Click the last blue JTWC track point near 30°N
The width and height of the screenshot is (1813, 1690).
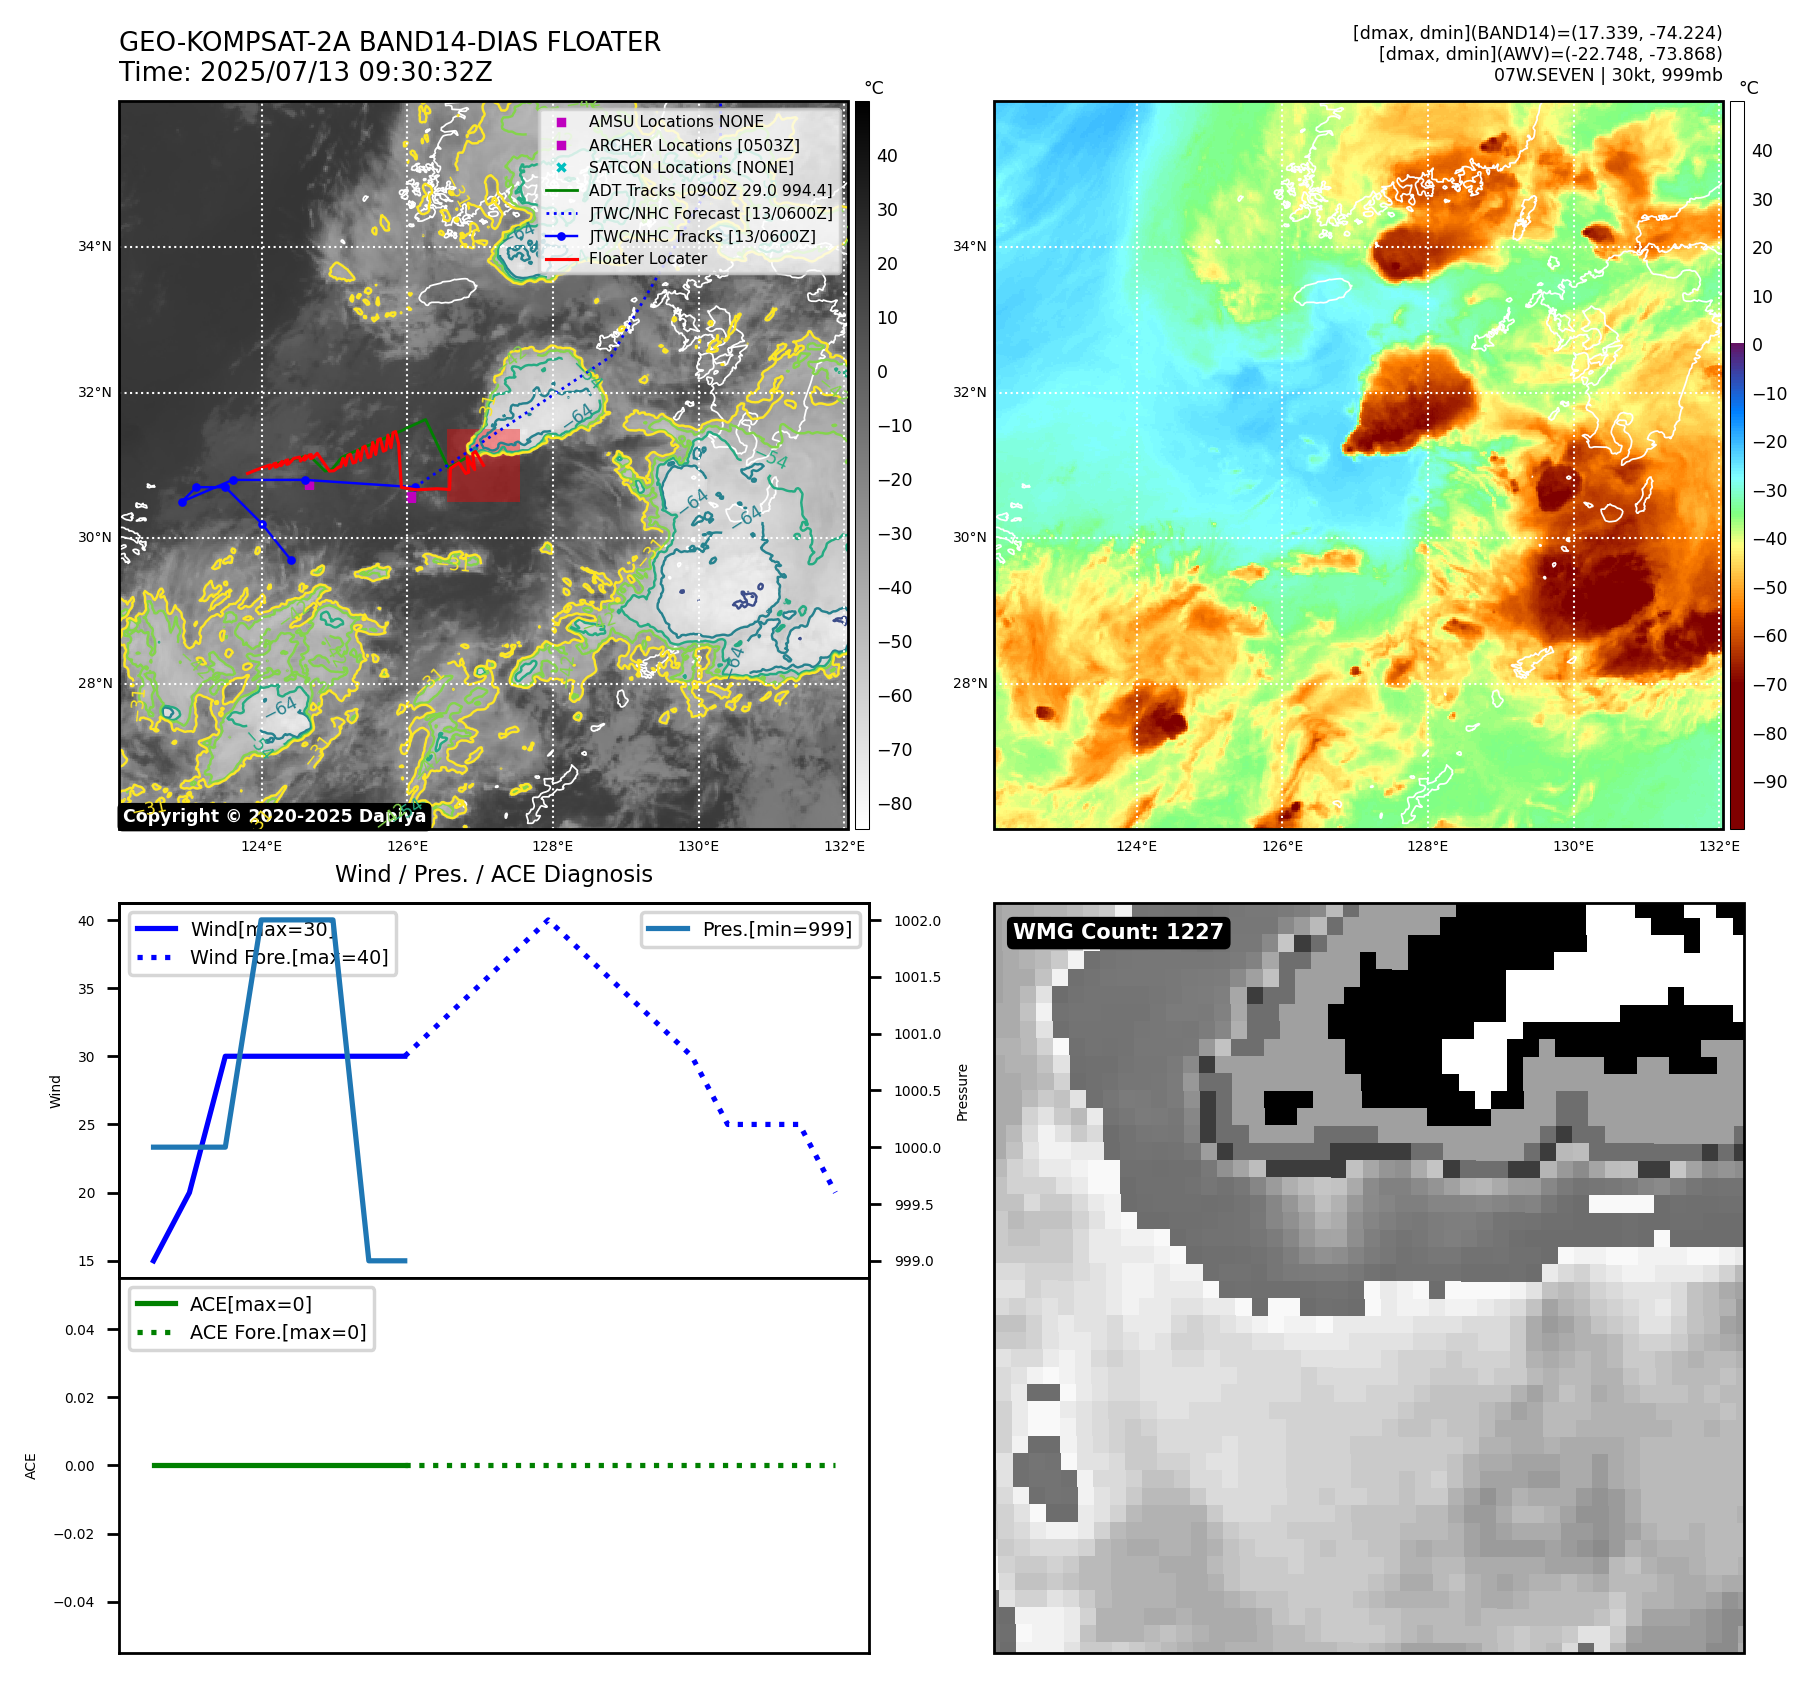pos(291,560)
